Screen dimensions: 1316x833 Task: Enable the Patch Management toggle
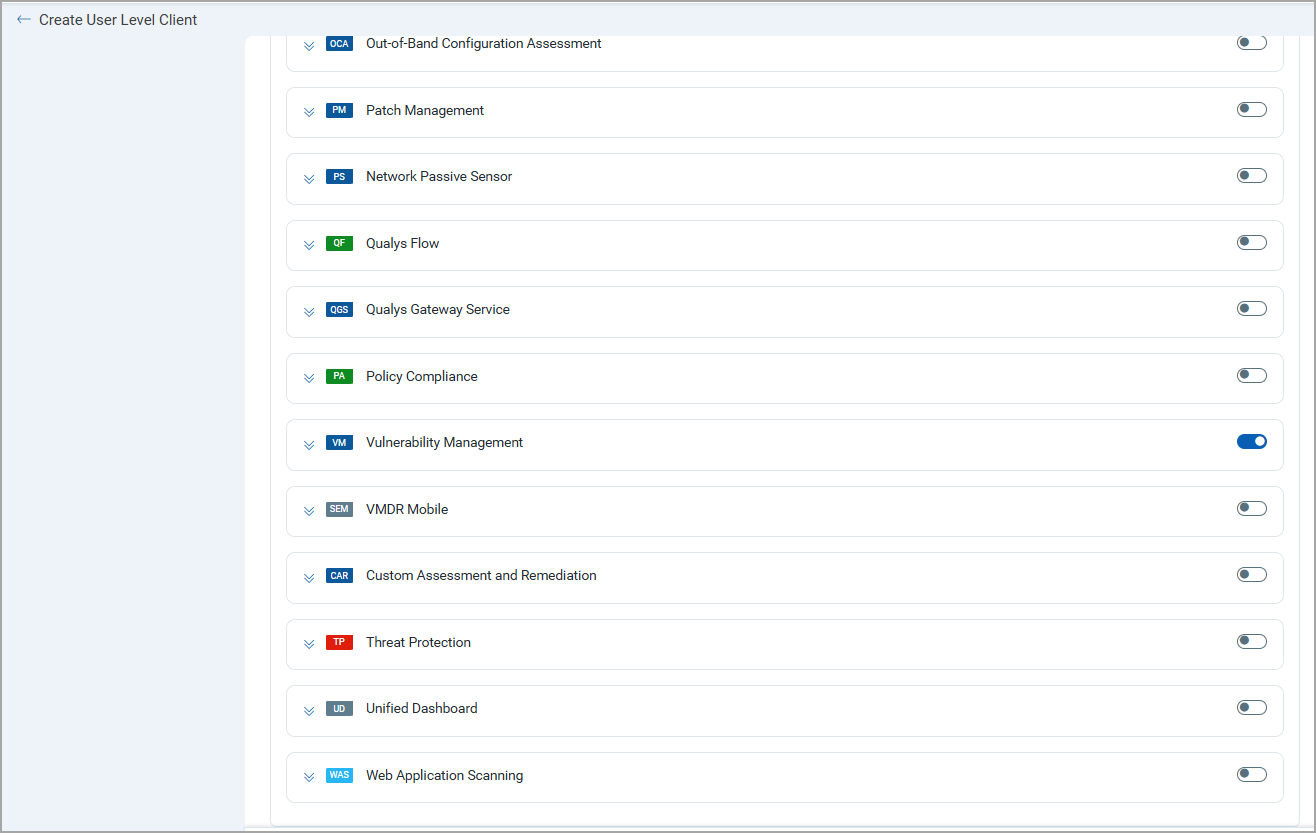1251,109
